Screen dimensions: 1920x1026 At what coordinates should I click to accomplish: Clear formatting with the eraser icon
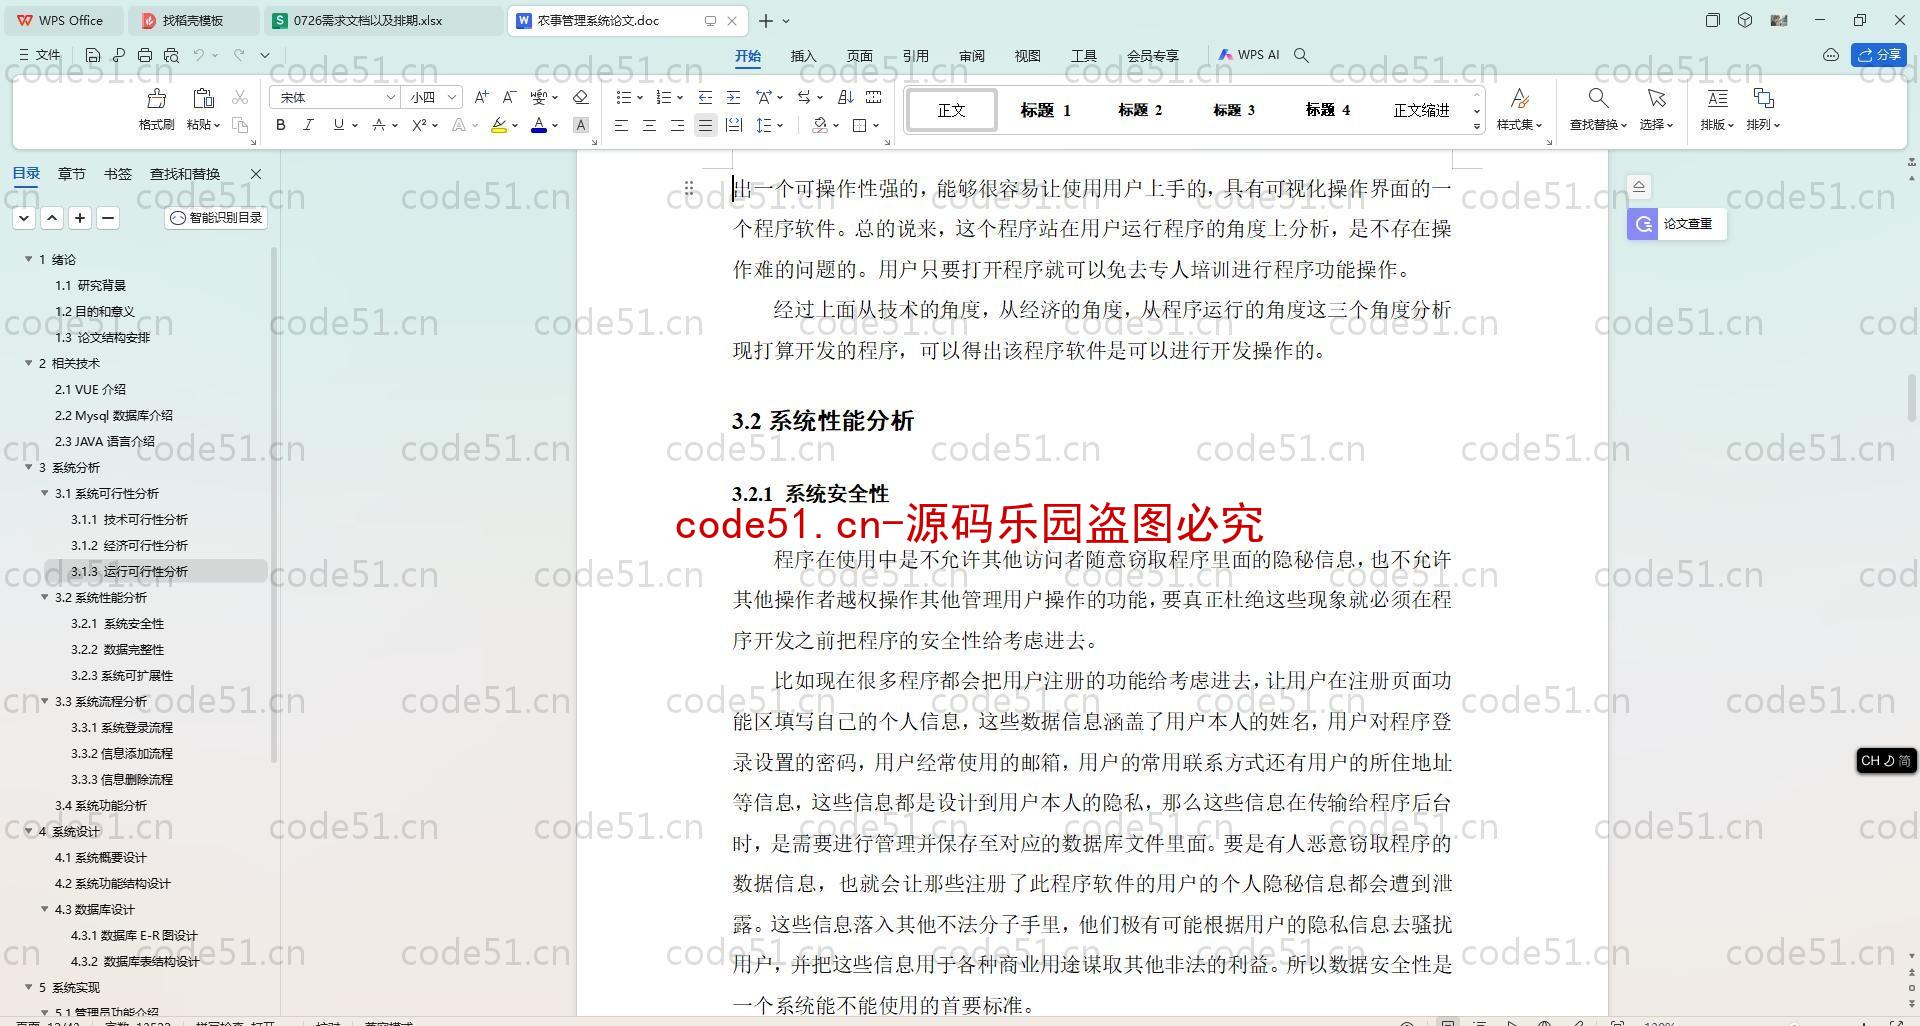tap(581, 97)
